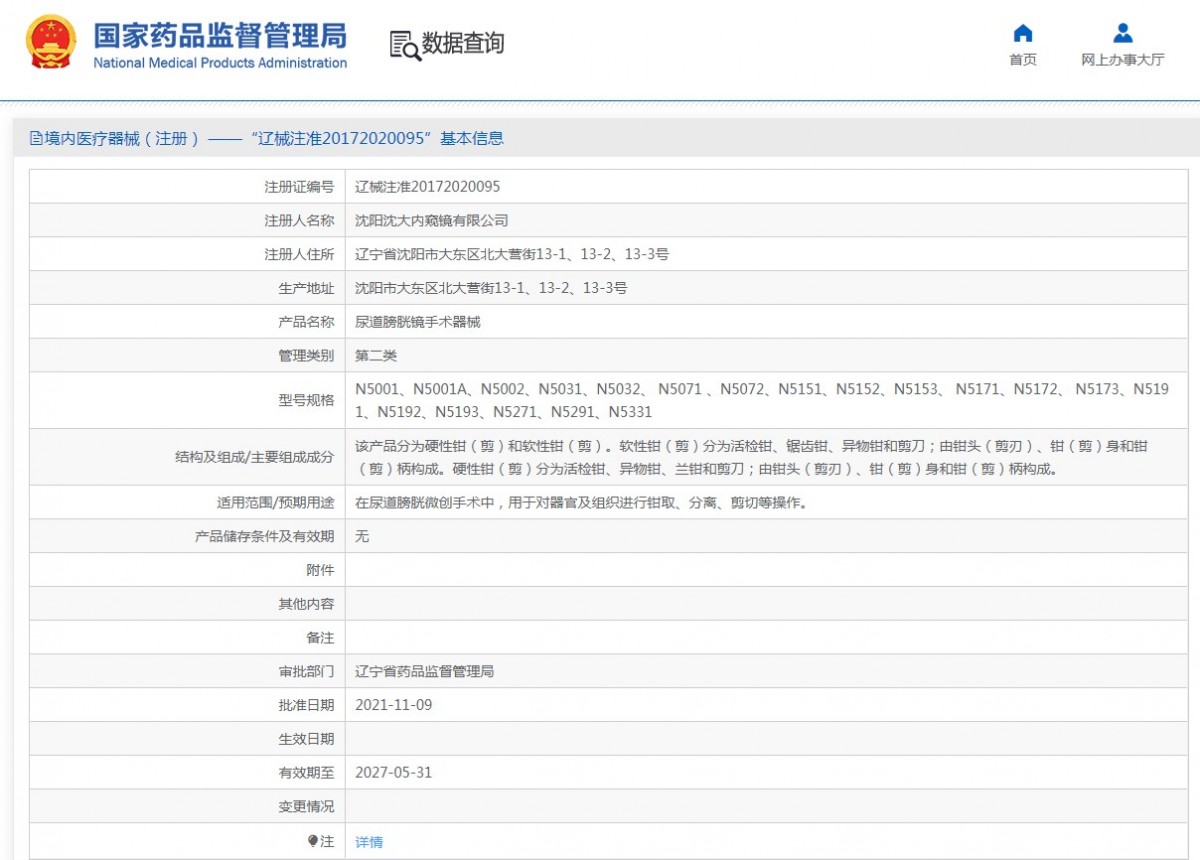
Task: Click the 产品名称 label cell
Action: pos(187,322)
